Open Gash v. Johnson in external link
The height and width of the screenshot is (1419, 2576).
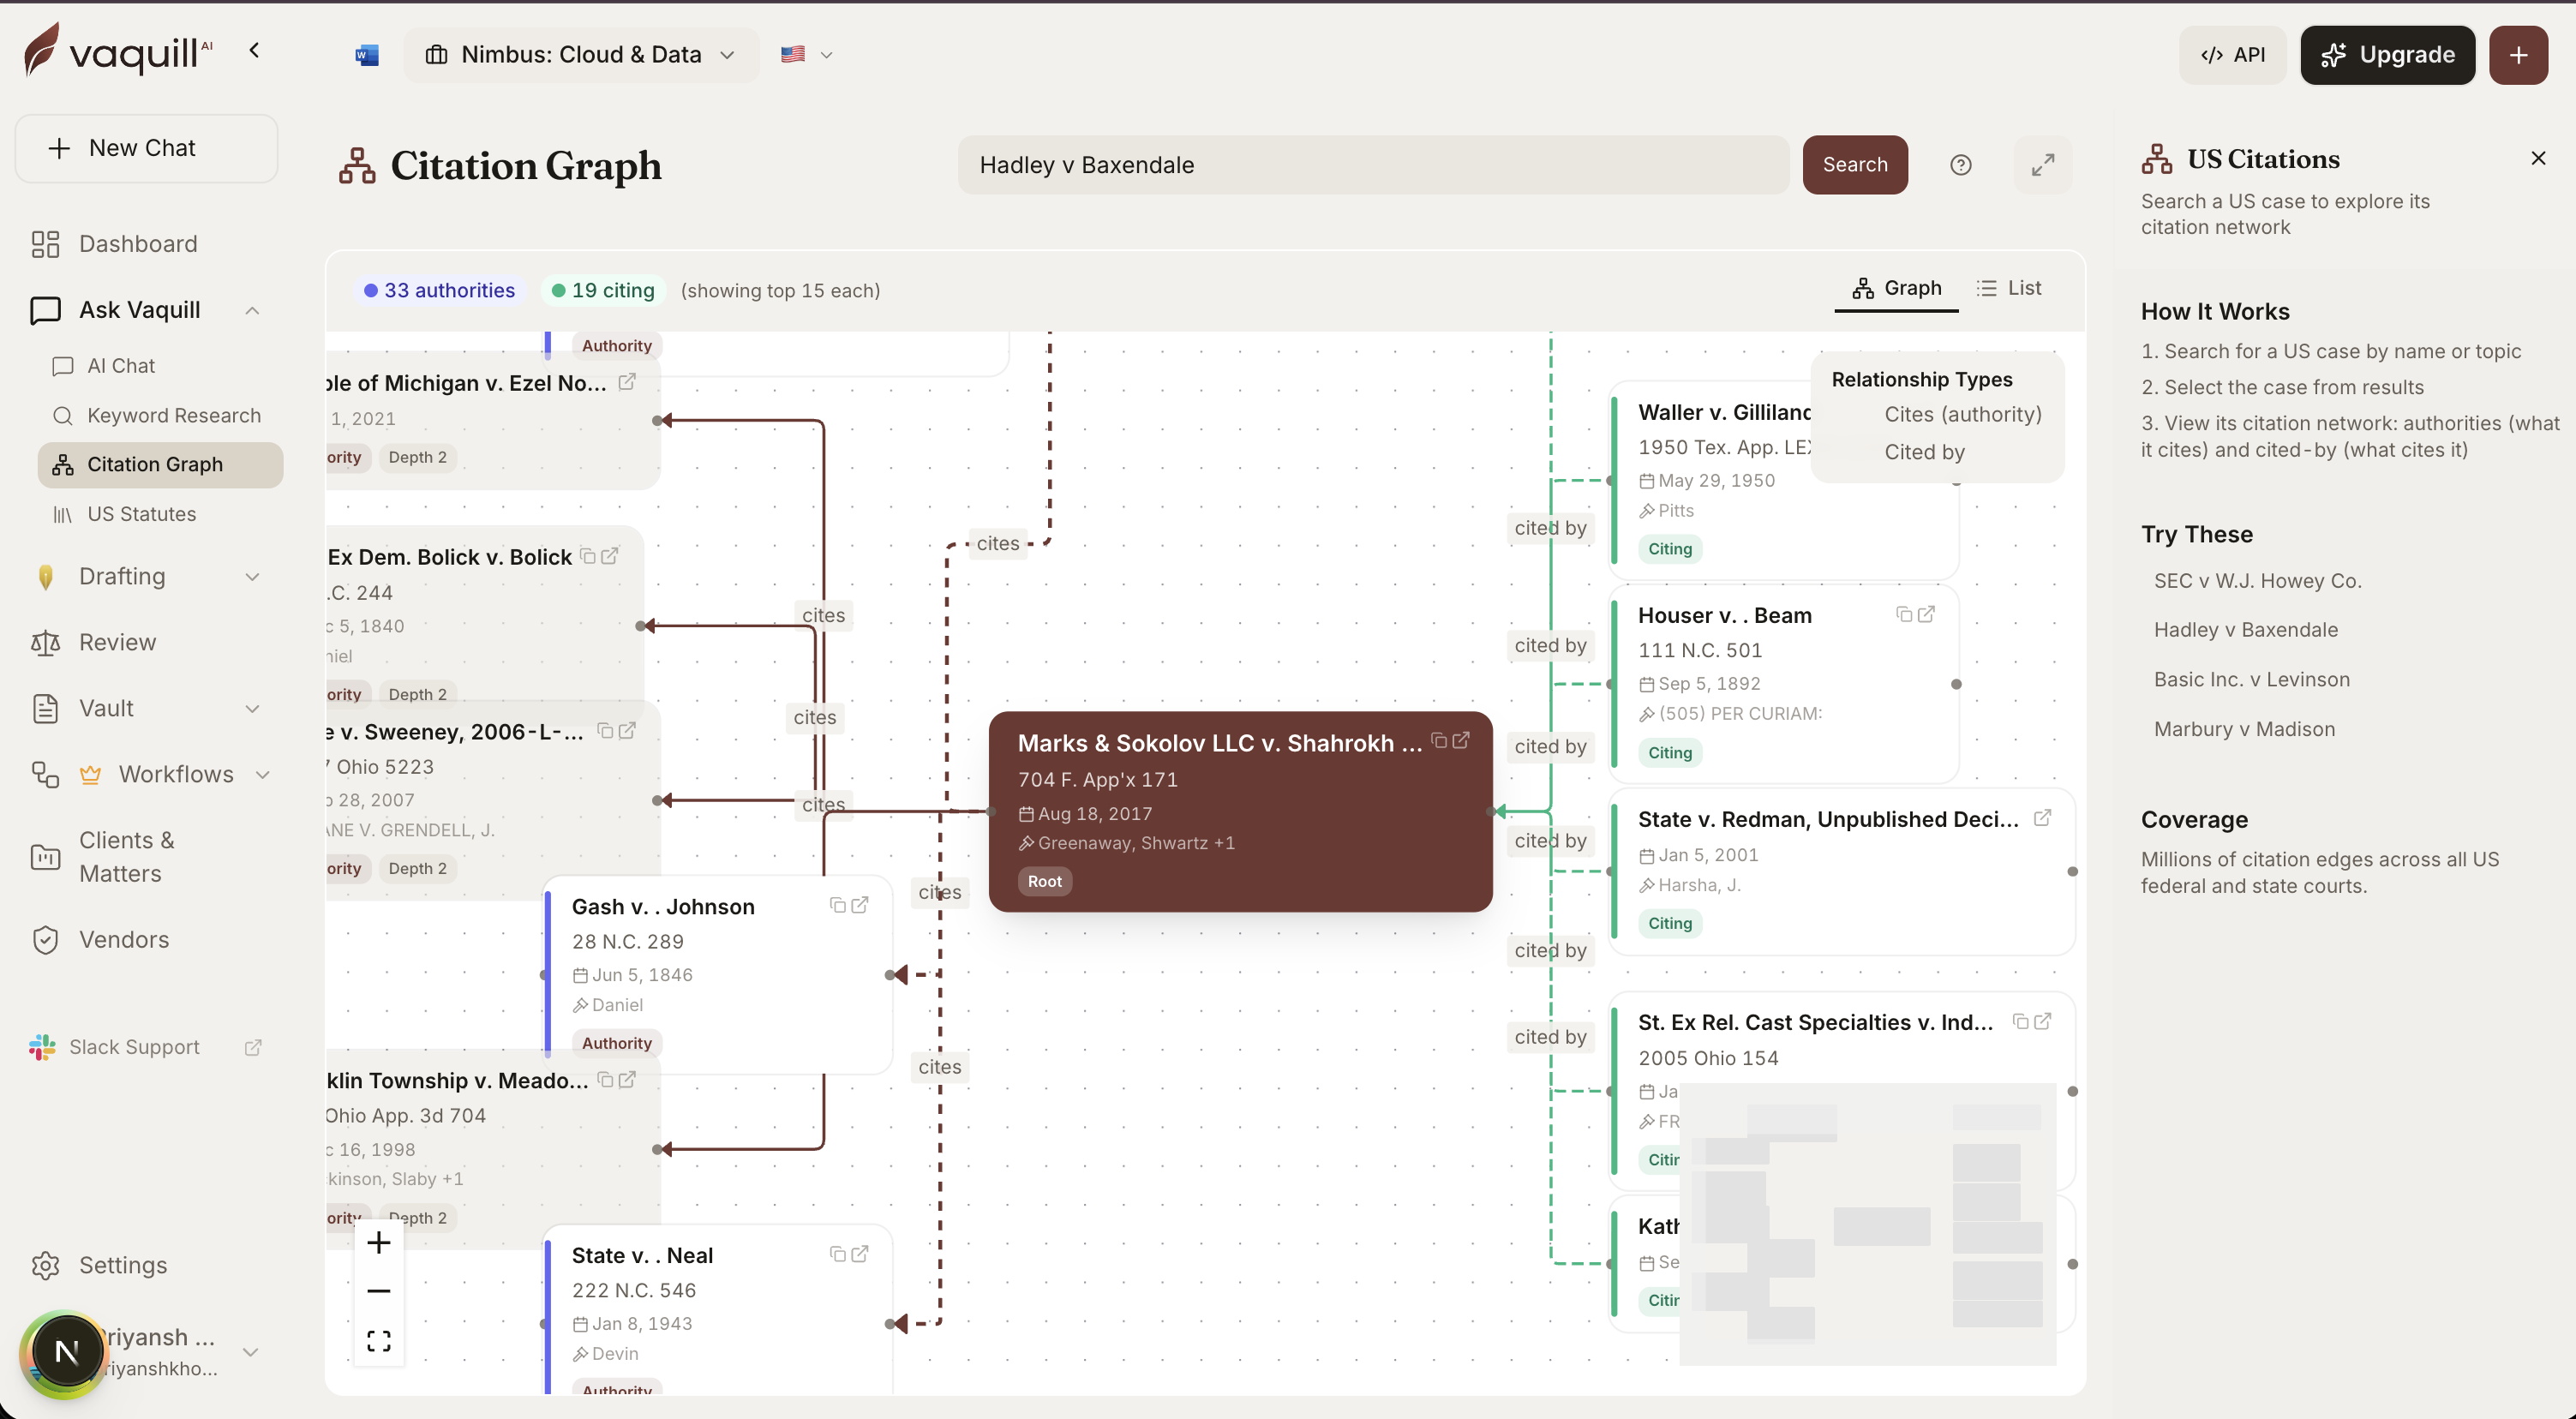pos(859,905)
